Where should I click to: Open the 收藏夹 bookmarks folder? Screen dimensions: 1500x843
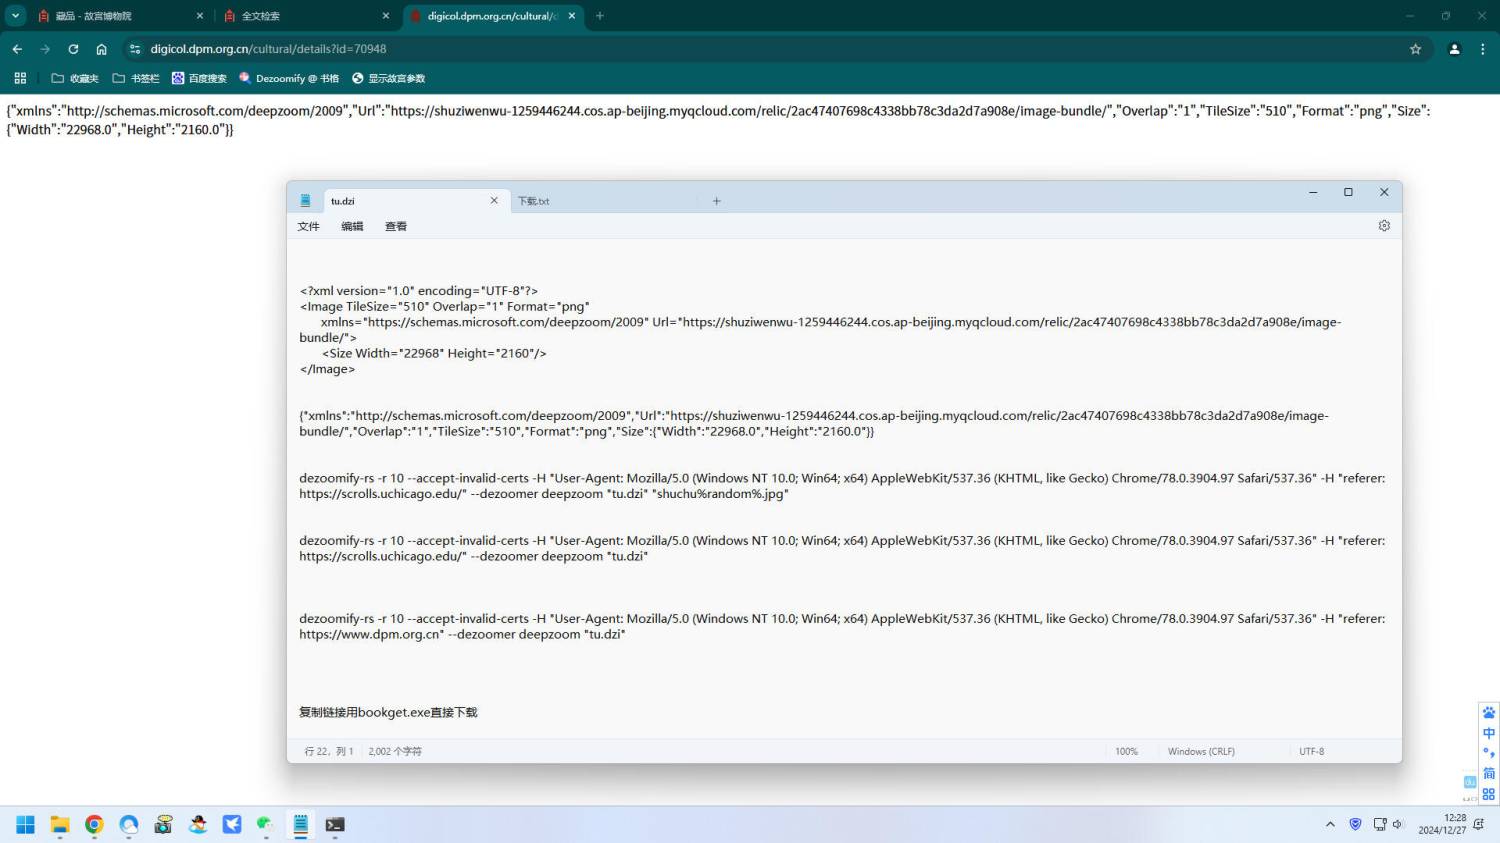(x=75, y=78)
